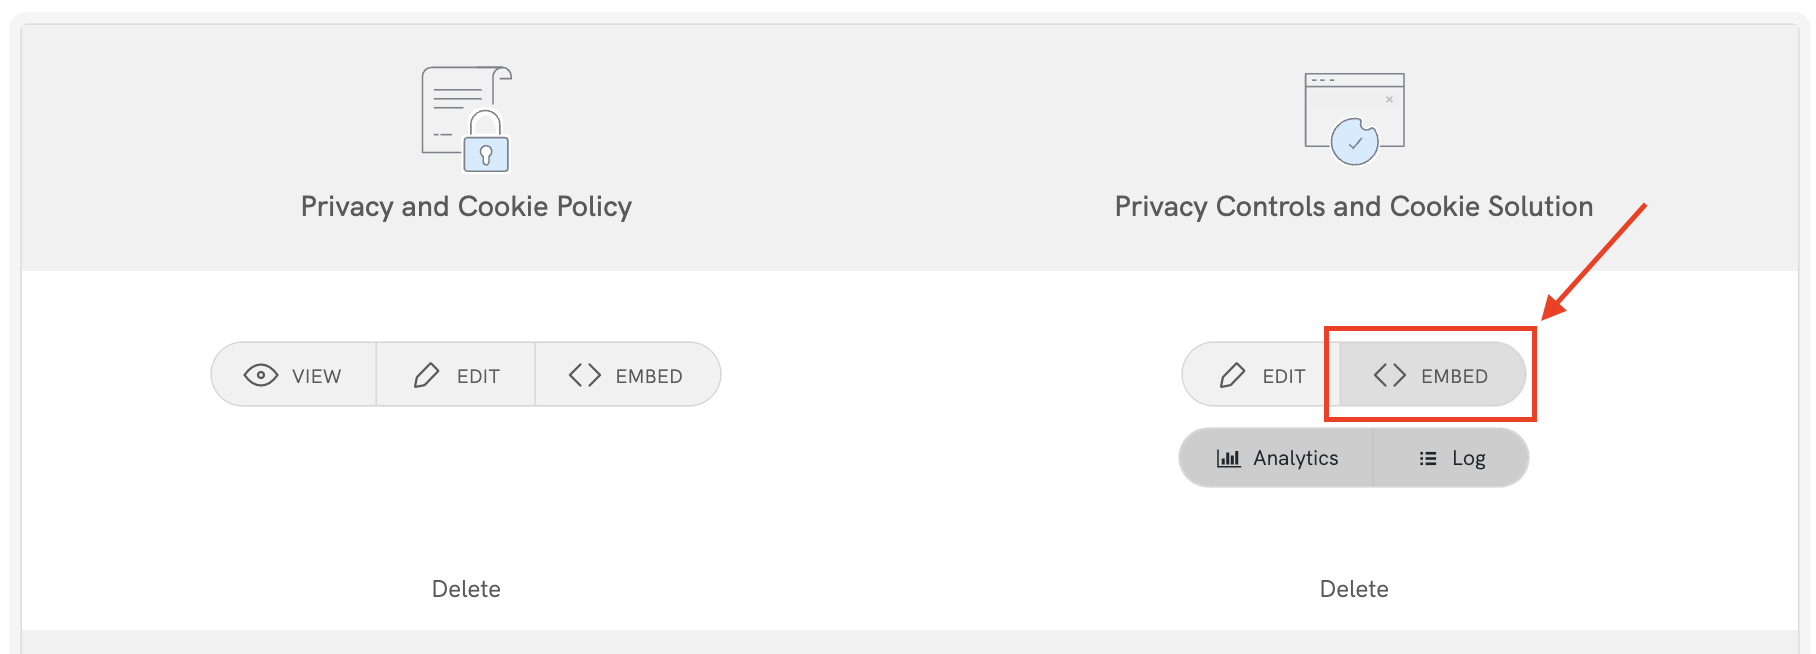This screenshot has height=654, width=1816.
Task: Click the code brackets icon in the red-highlighted EMBED button
Action: (x=1390, y=375)
